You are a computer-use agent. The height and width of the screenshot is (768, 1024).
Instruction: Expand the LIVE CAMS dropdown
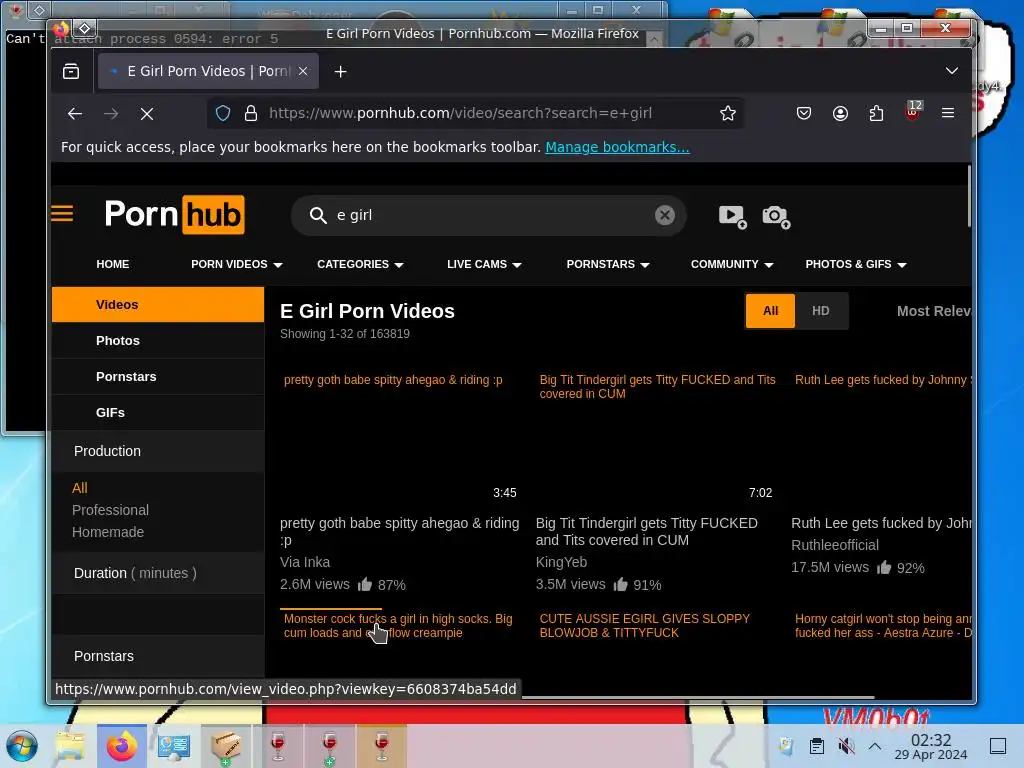pos(484,264)
